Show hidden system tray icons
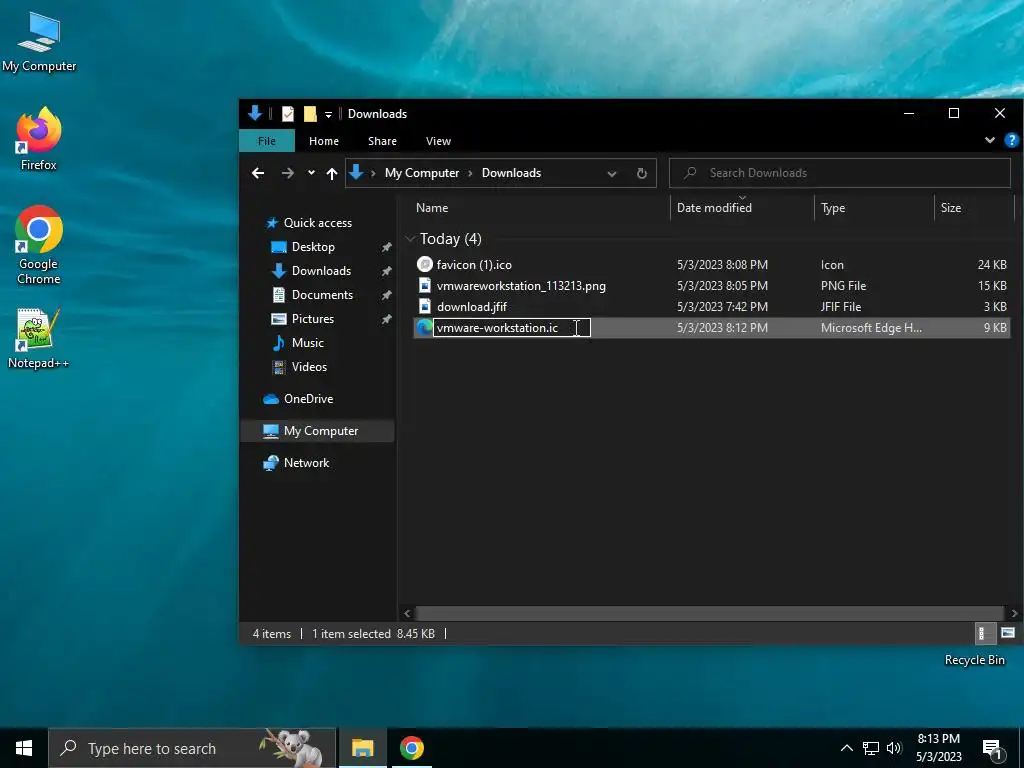 pos(846,748)
